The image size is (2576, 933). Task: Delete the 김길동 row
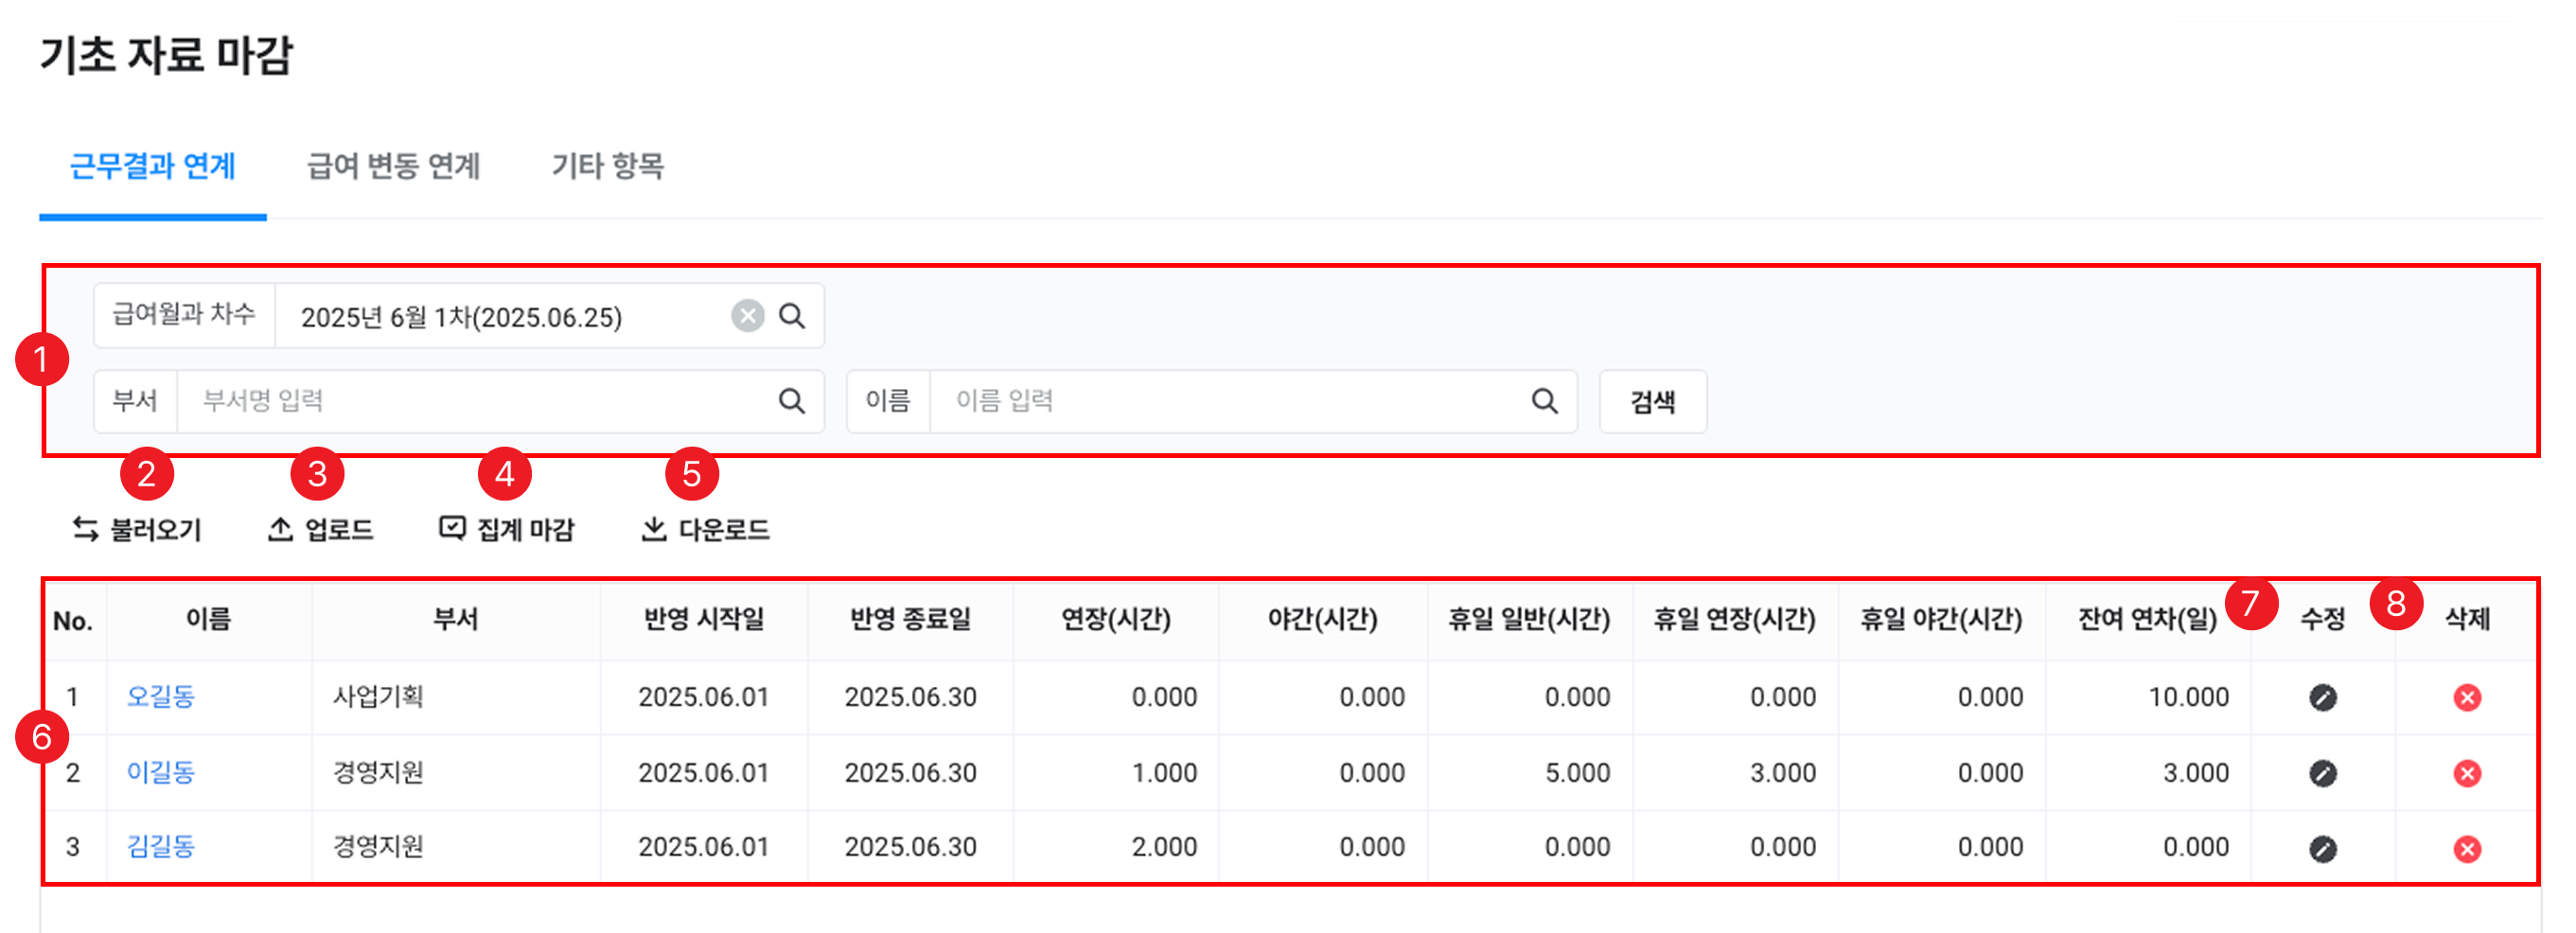(2466, 849)
